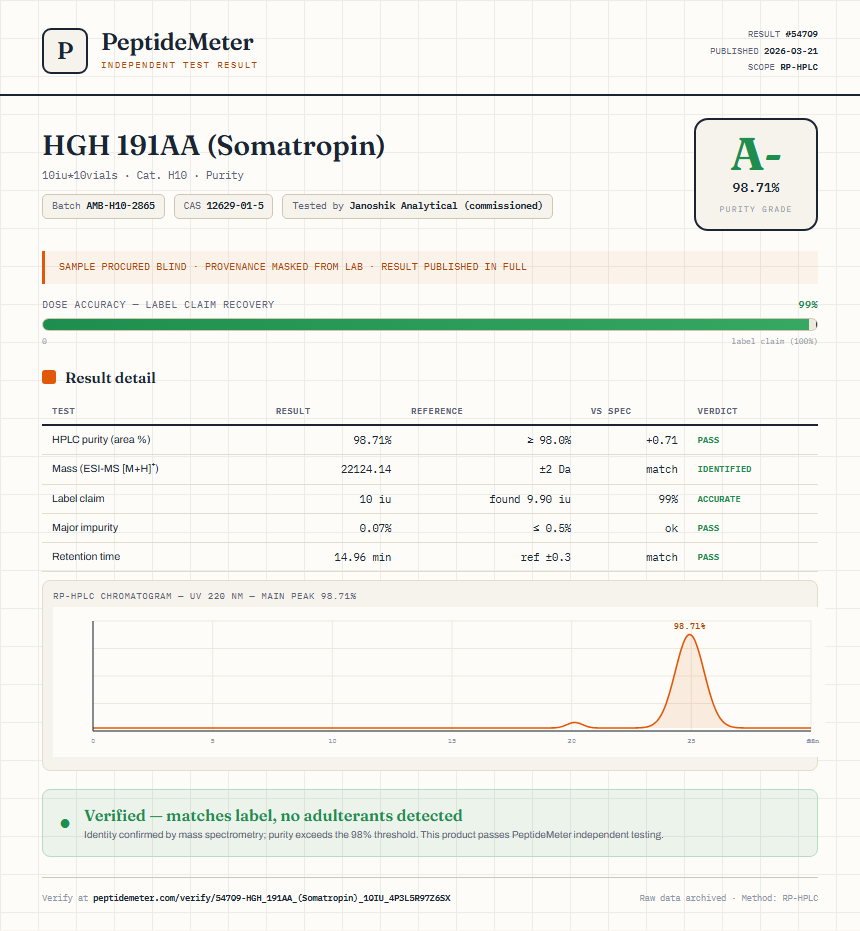Click the found 9.90 iu reference cell
This screenshot has height=931, width=860.
pyautogui.click(x=530, y=499)
